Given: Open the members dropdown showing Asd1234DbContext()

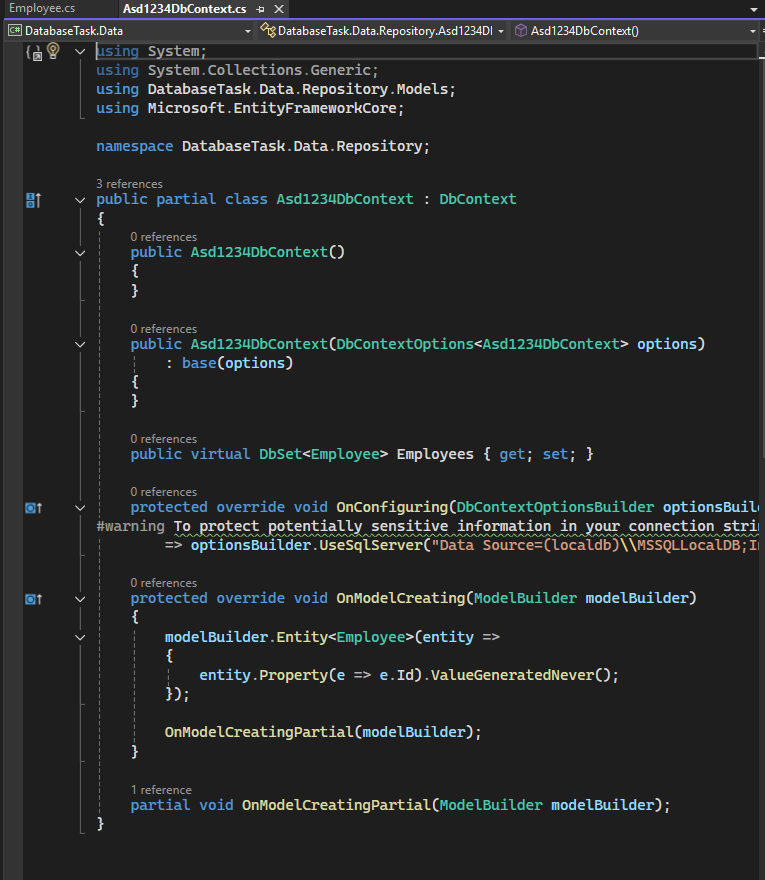Looking at the screenshot, I should (752, 31).
